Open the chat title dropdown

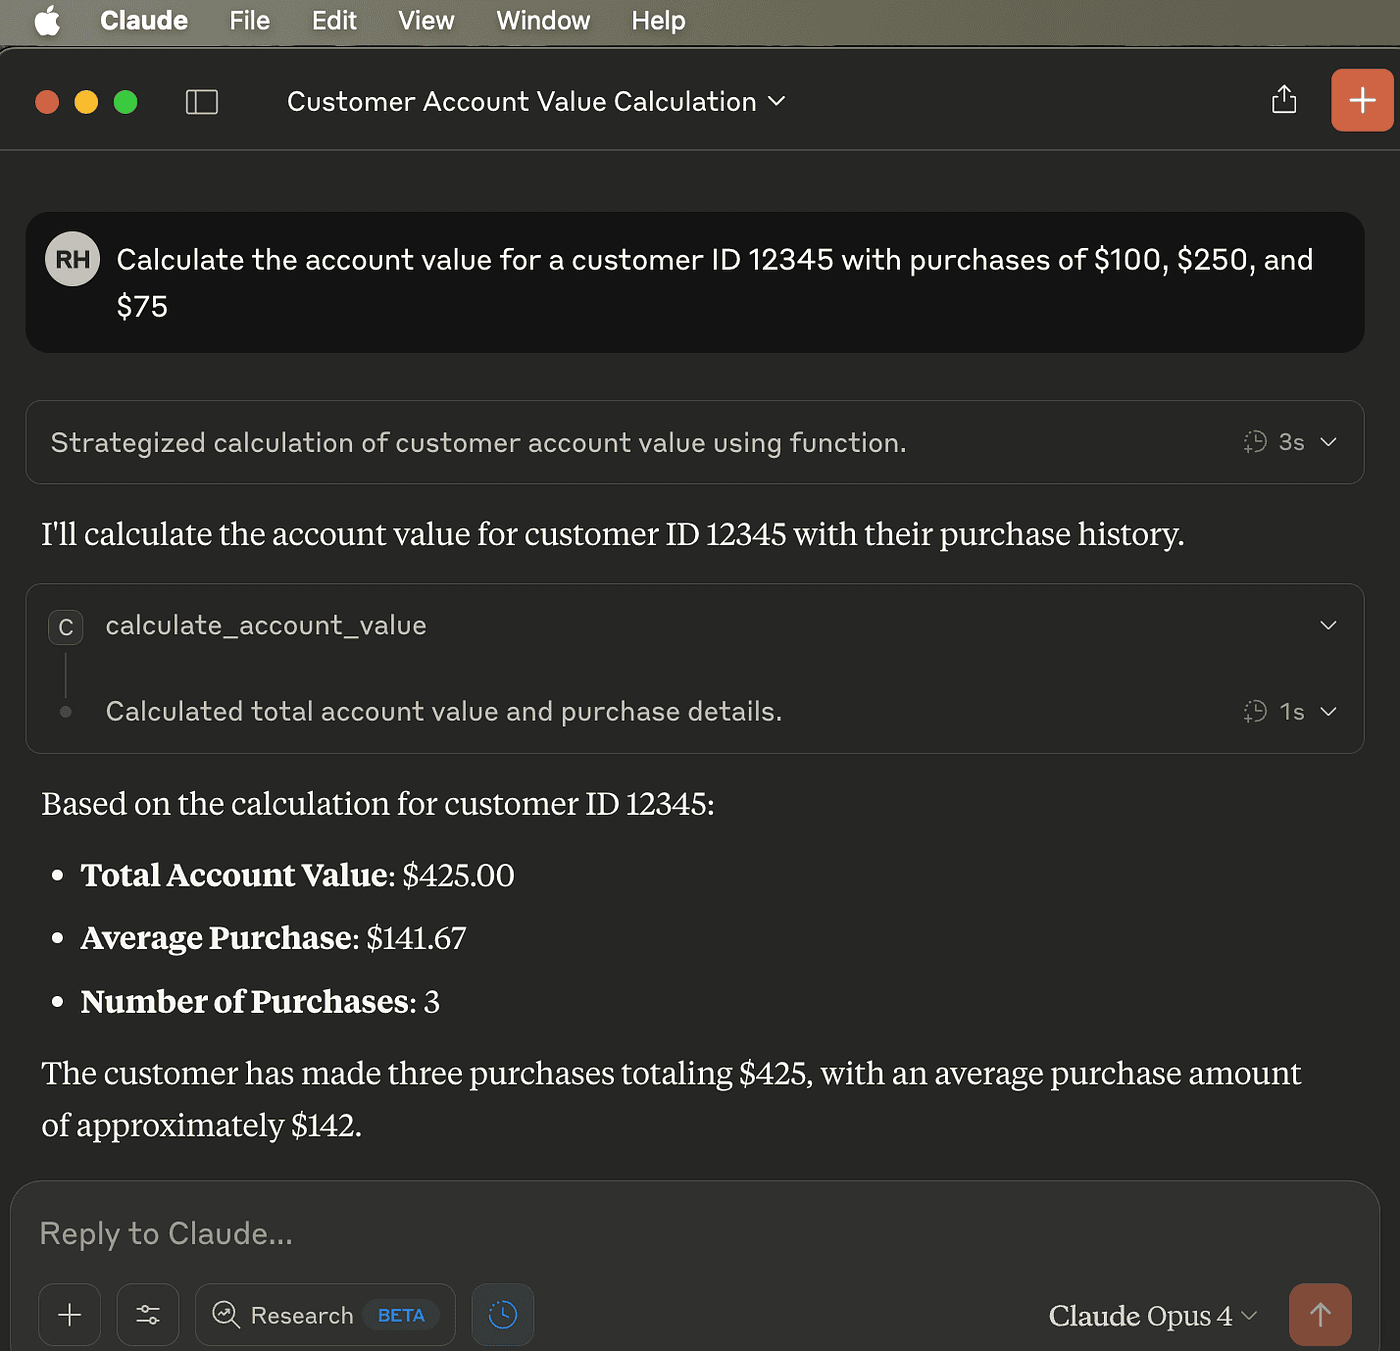coord(536,102)
